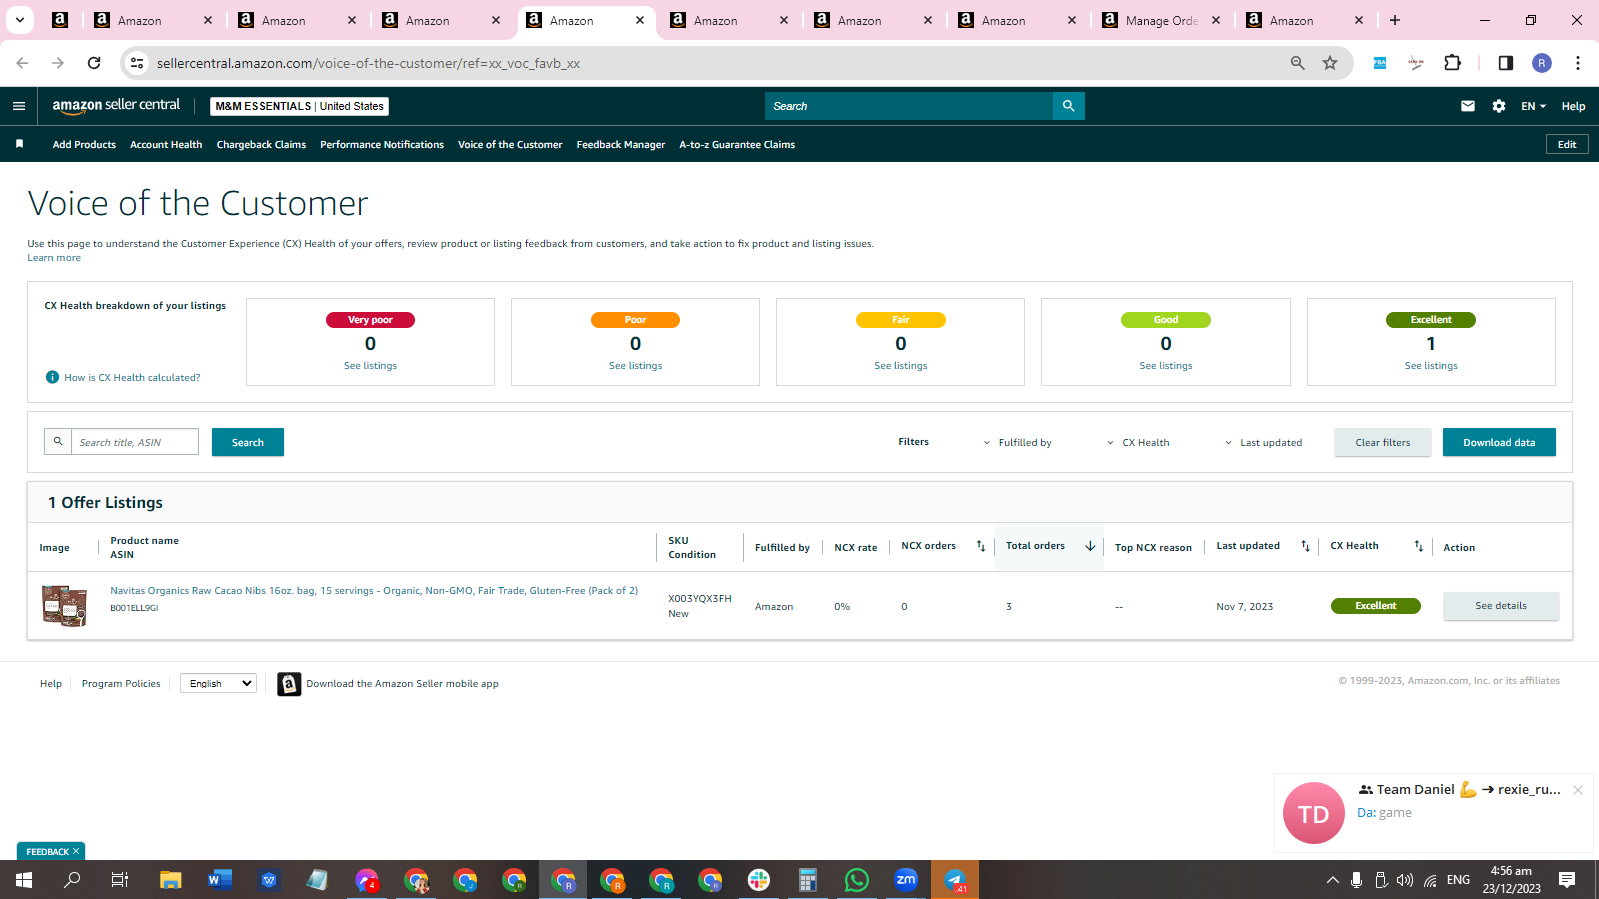The width and height of the screenshot is (1599, 899).
Task: Sort the CX Health column arrows
Action: [1418, 546]
